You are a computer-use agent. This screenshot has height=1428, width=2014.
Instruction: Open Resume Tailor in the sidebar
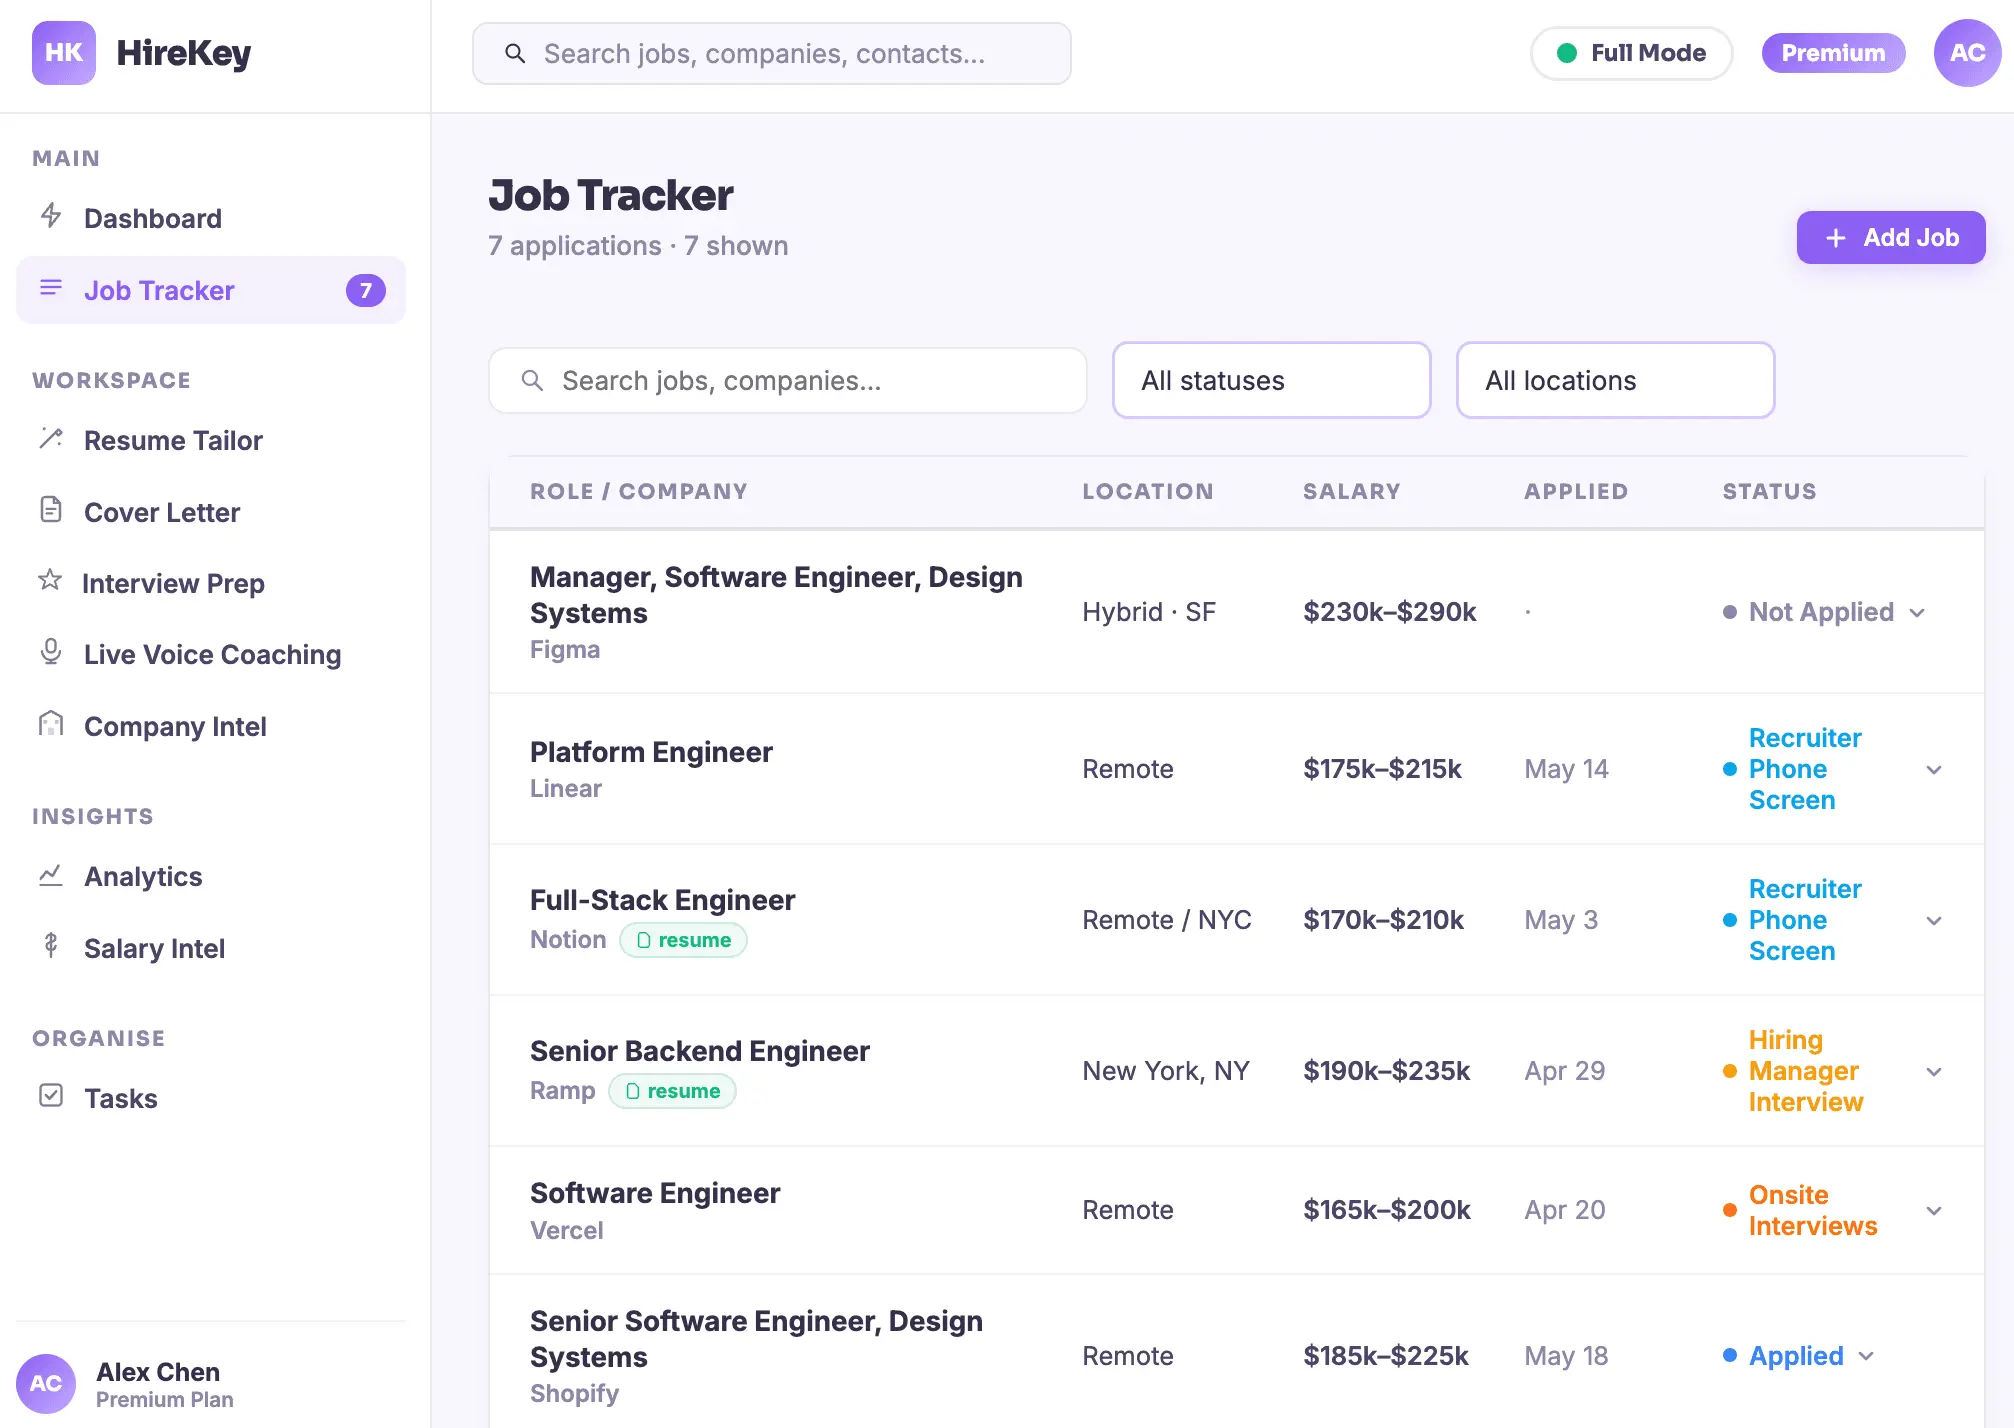(211, 440)
